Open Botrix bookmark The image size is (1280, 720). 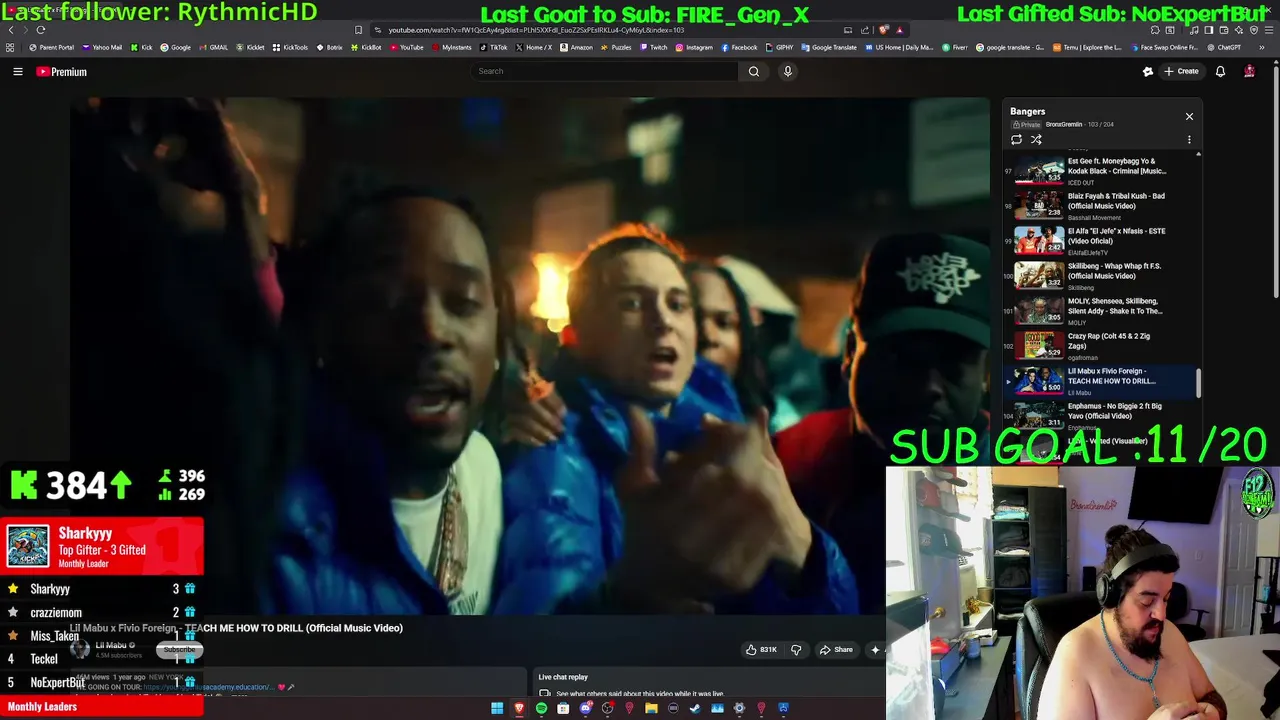click(330, 47)
